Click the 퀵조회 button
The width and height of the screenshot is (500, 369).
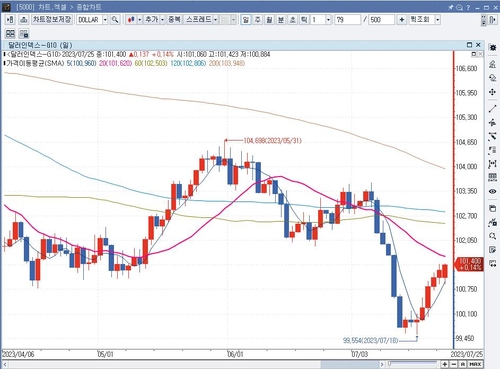[x=422, y=20]
